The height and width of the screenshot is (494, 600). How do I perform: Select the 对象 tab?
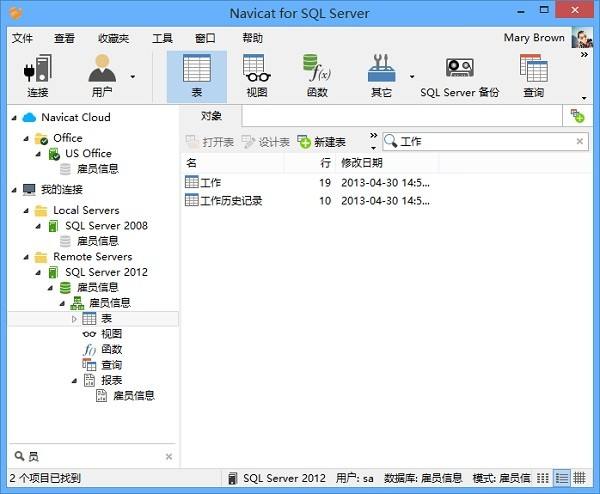click(211, 116)
